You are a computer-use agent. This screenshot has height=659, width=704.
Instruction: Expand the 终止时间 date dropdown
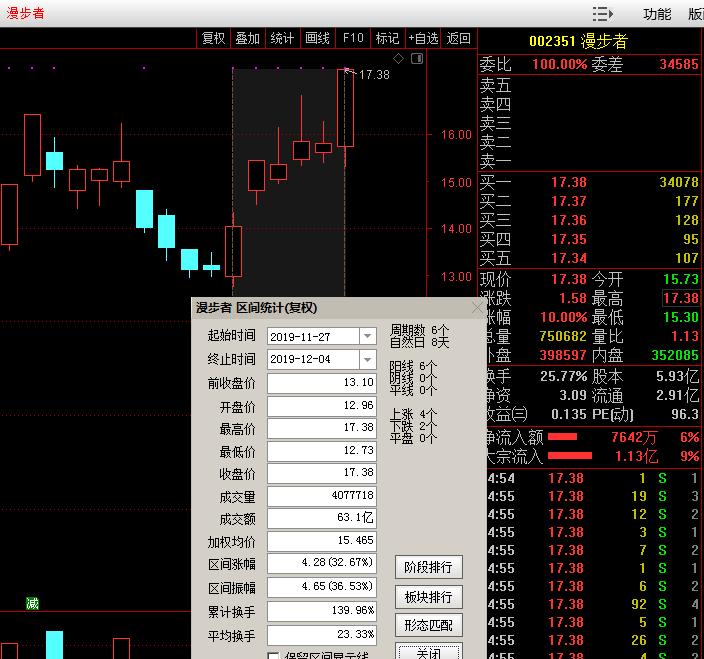[367, 359]
